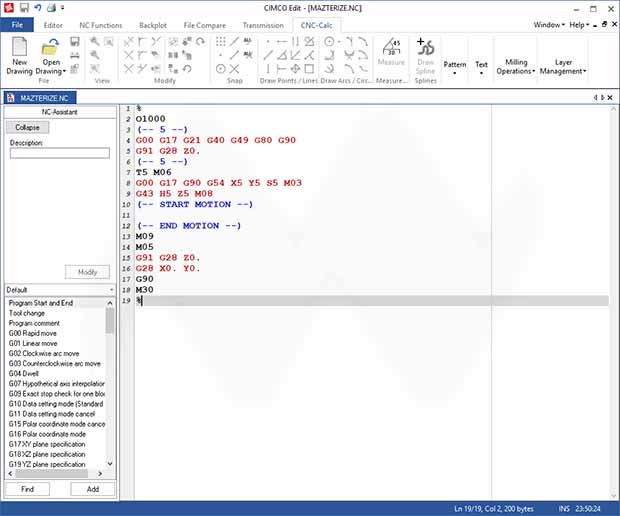The image size is (620, 516).
Task: Click the macro list horizontal scroll right arrow
Action: (100, 473)
